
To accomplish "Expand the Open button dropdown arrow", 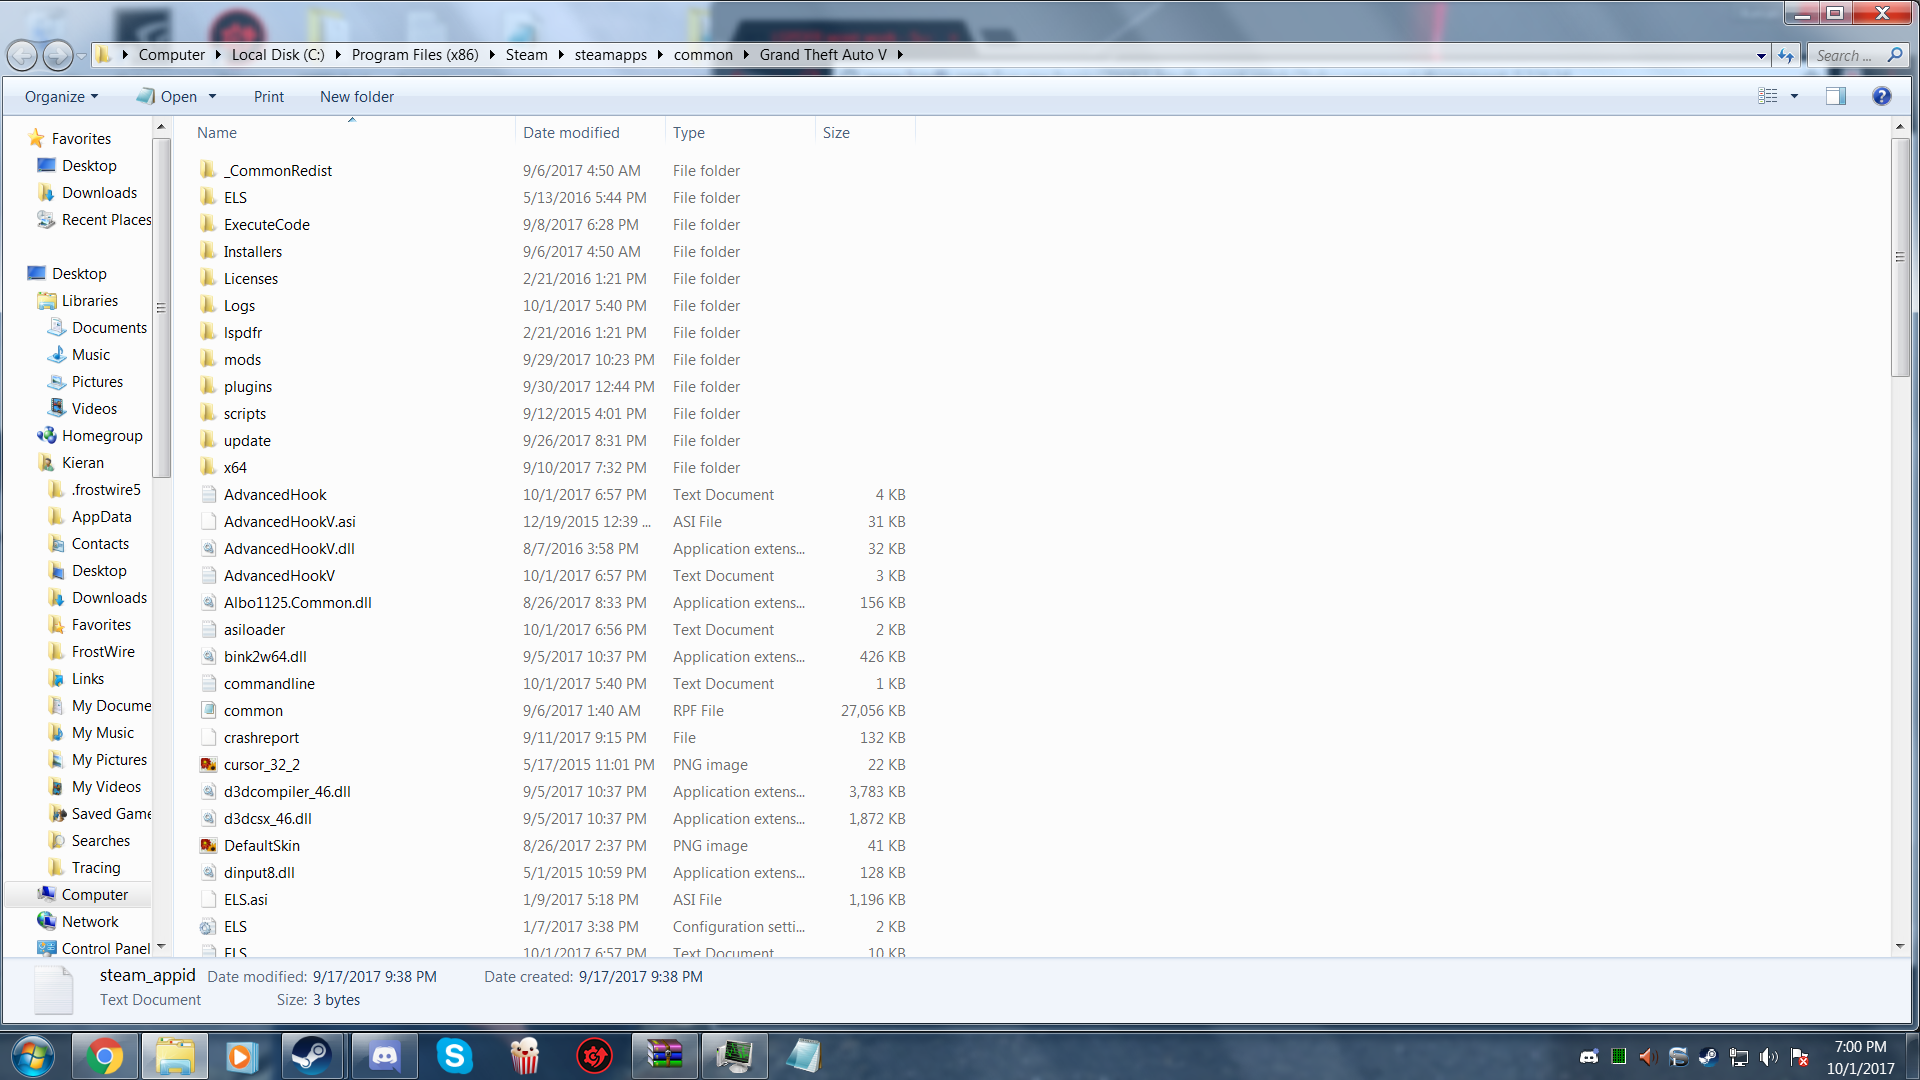I will click(x=212, y=96).
